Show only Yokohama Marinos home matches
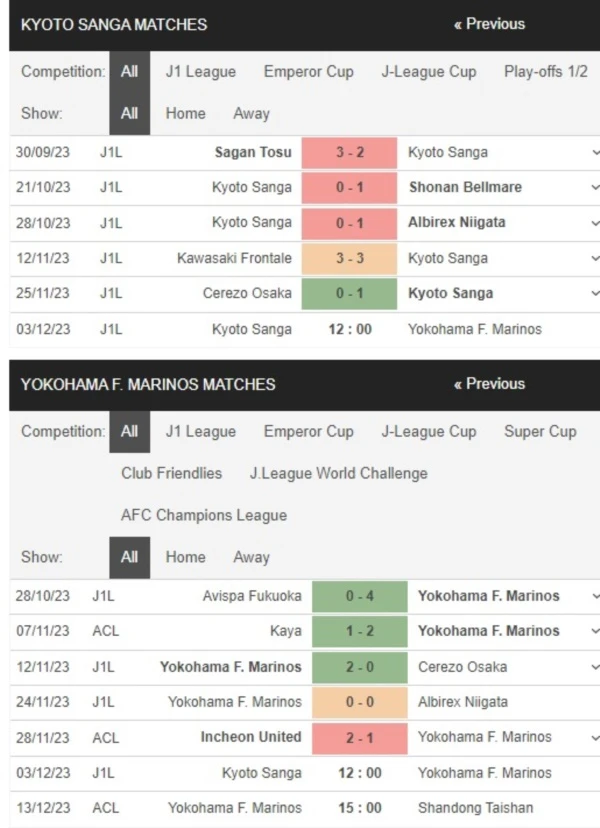 [x=185, y=557]
